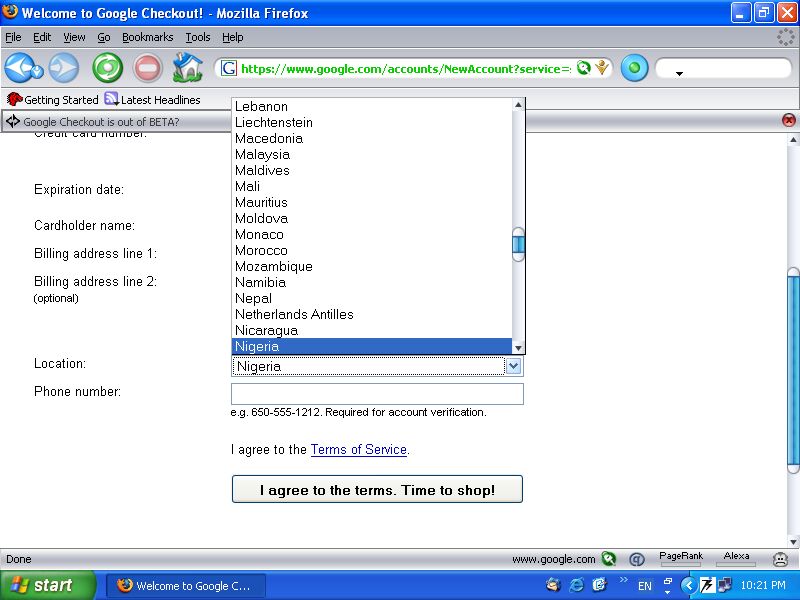
Task: Open the search engine dropdown arrow
Action: tap(679, 74)
